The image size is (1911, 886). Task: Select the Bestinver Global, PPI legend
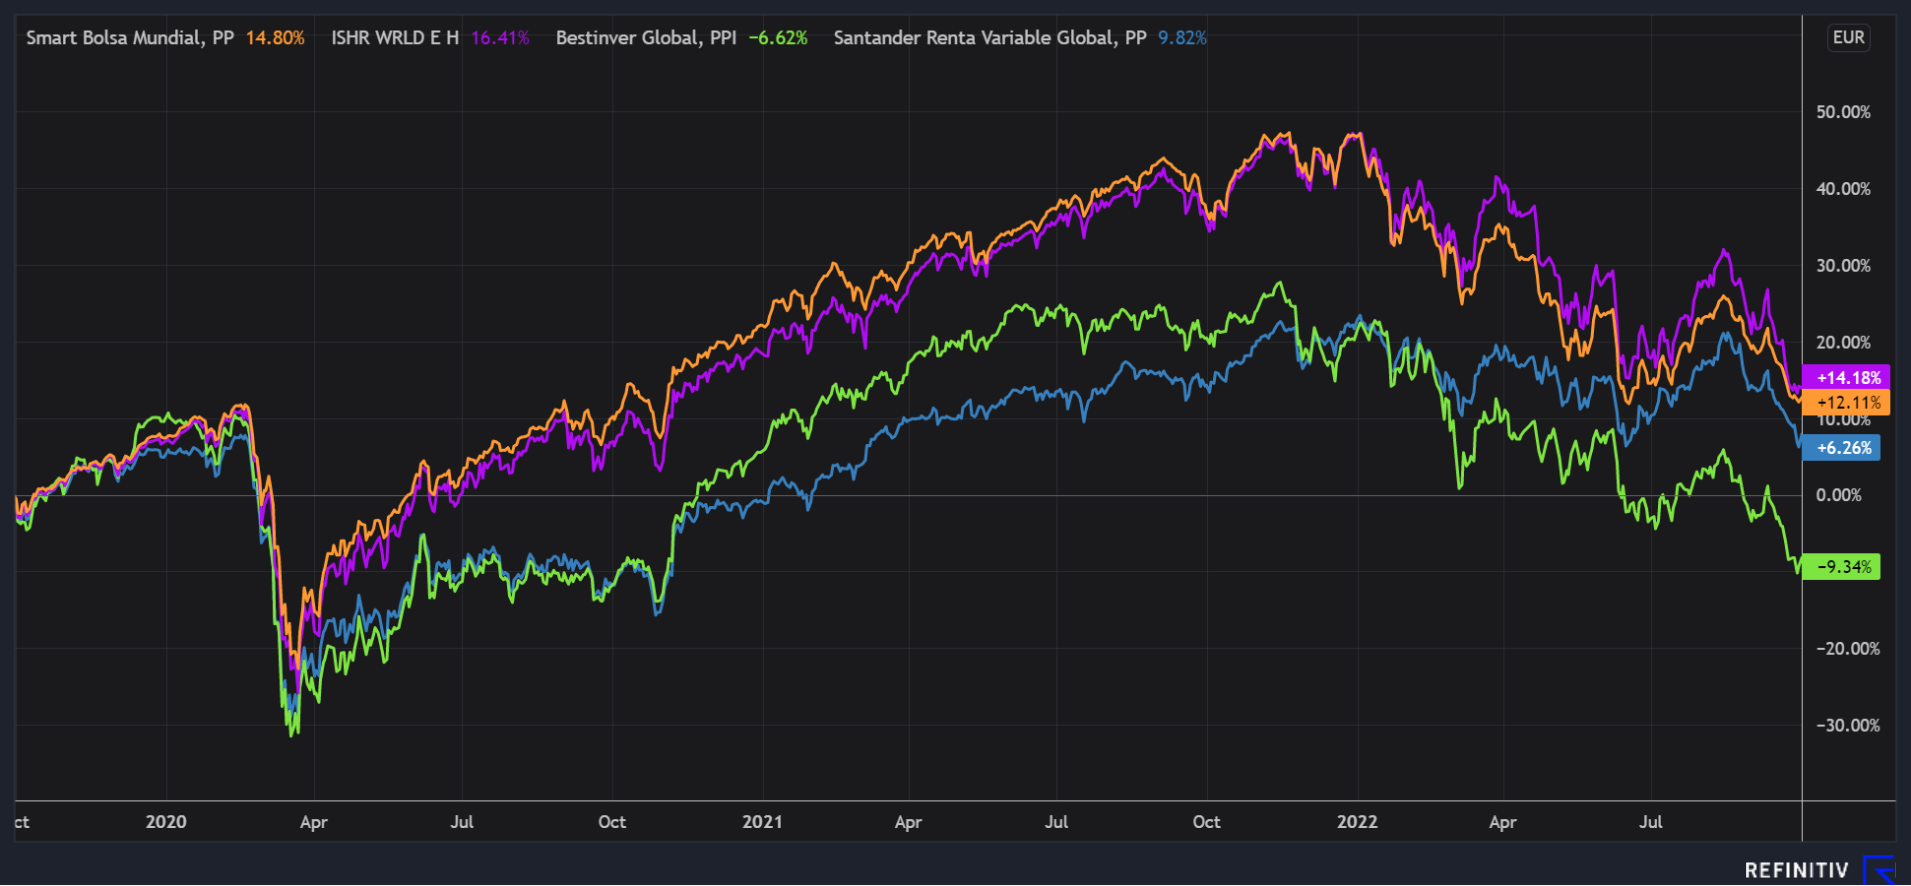pyautogui.click(x=646, y=38)
